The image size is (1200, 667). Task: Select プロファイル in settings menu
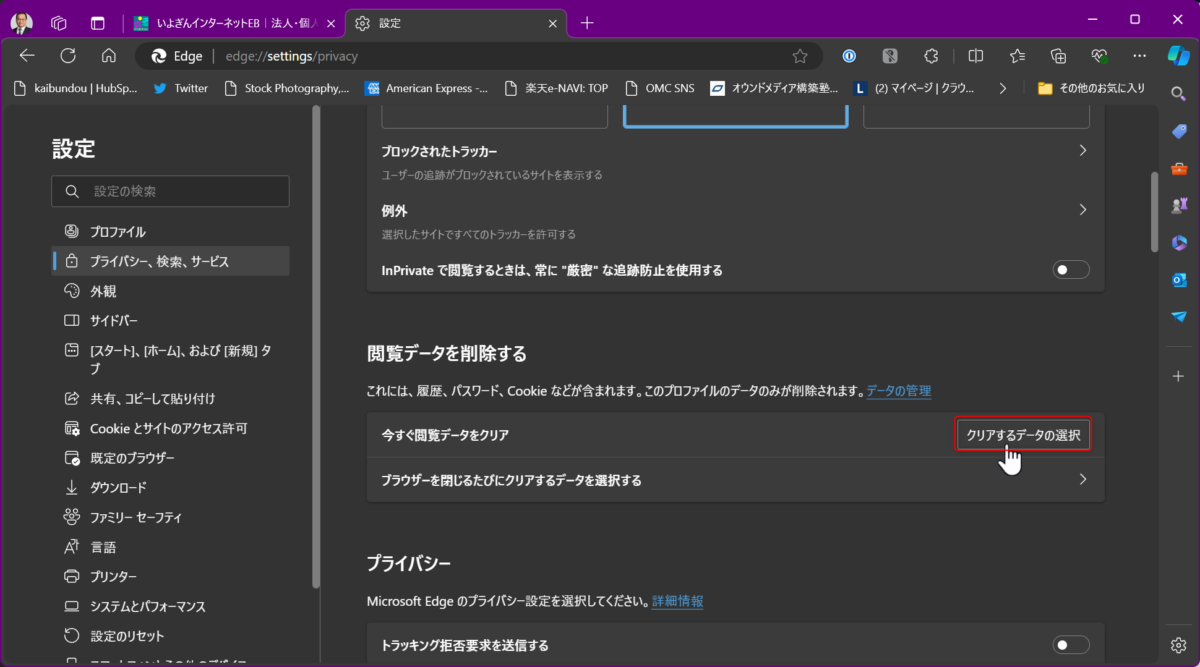point(117,232)
